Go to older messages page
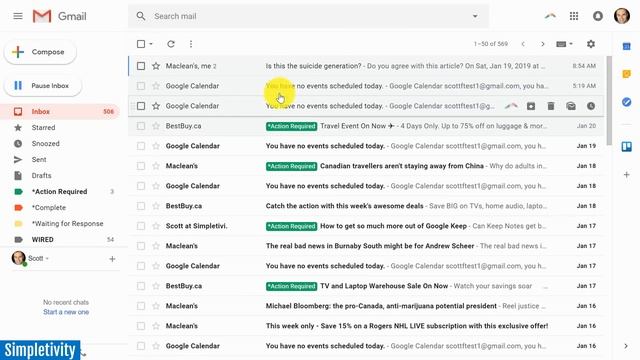The image size is (640, 360). 542,44
